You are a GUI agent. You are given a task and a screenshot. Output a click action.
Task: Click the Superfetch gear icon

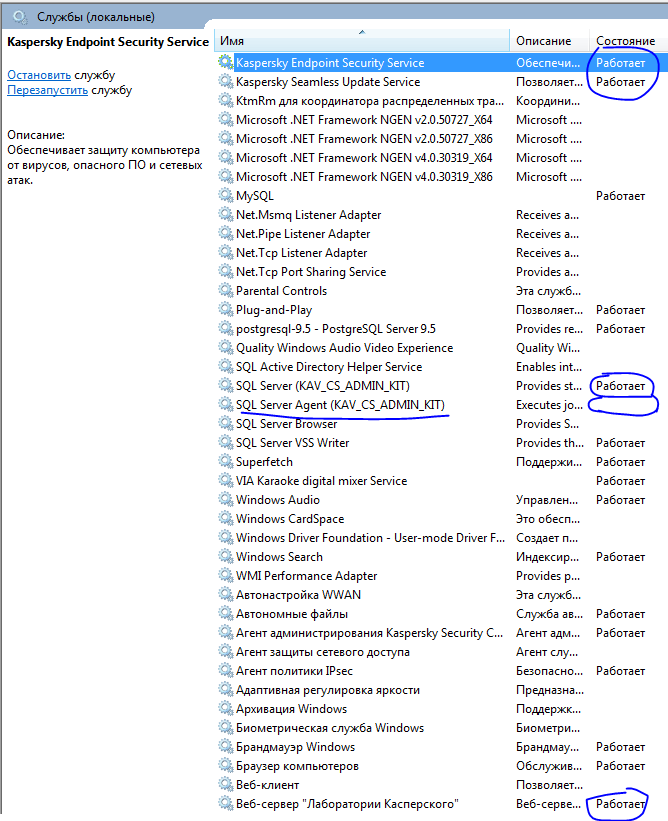tap(226, 461)
